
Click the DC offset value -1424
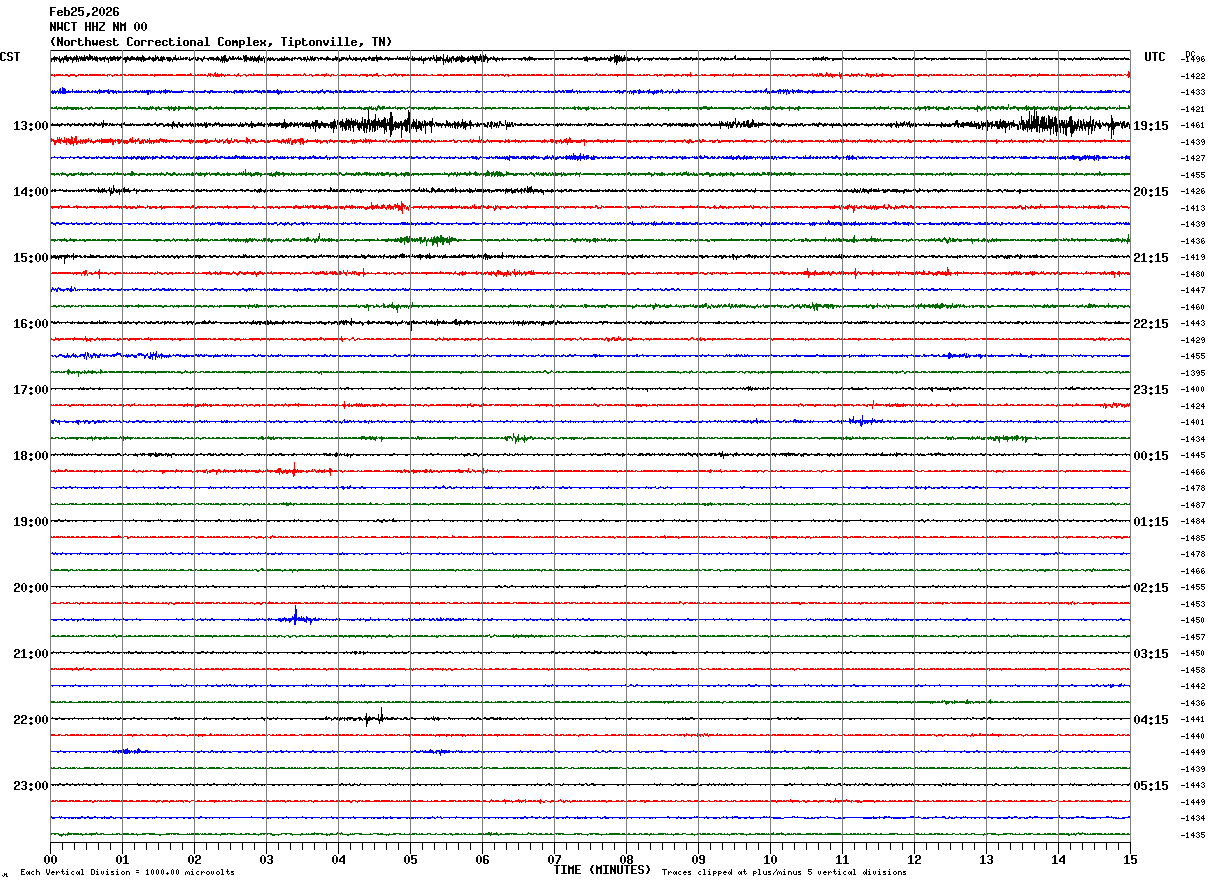click(x=1192, y=406)
